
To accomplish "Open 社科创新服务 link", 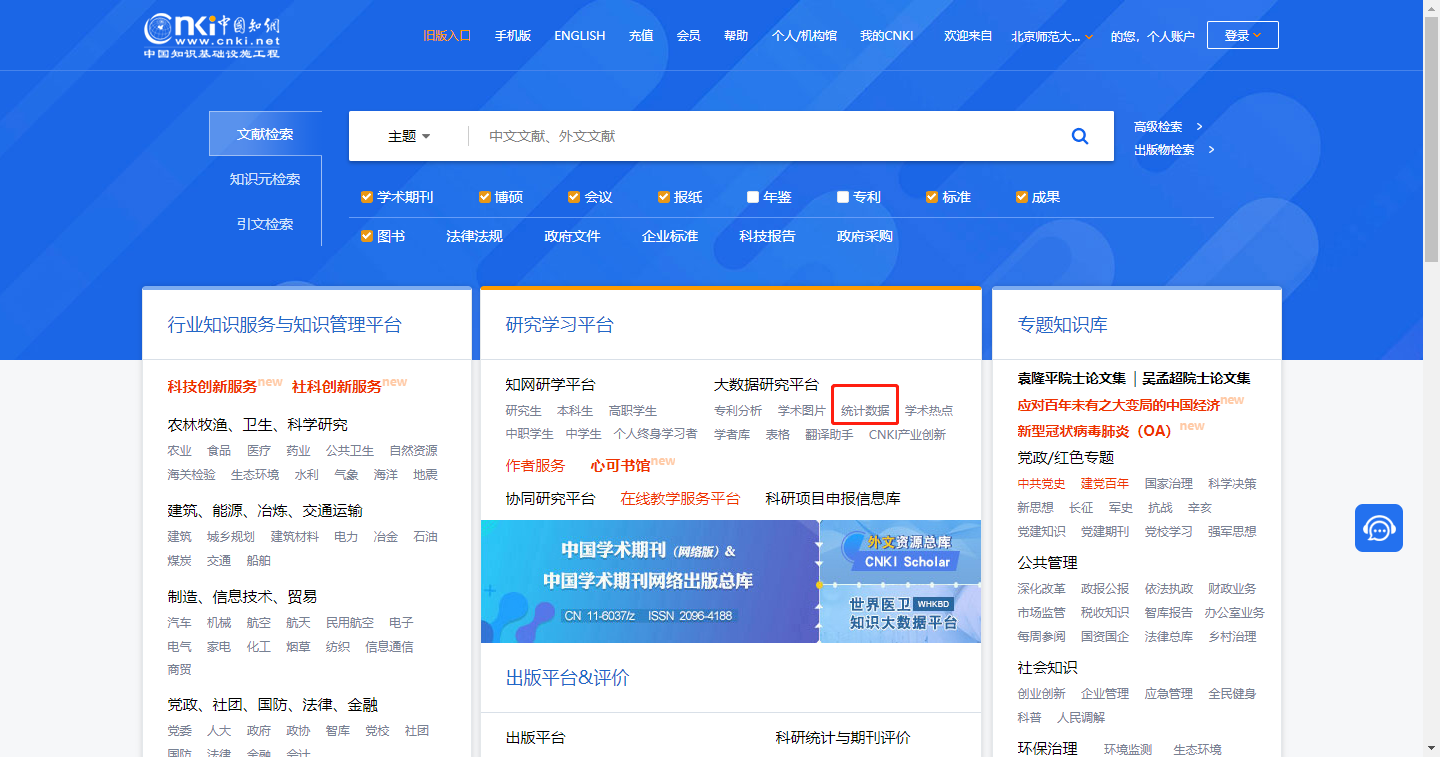I will coord(337,386).
